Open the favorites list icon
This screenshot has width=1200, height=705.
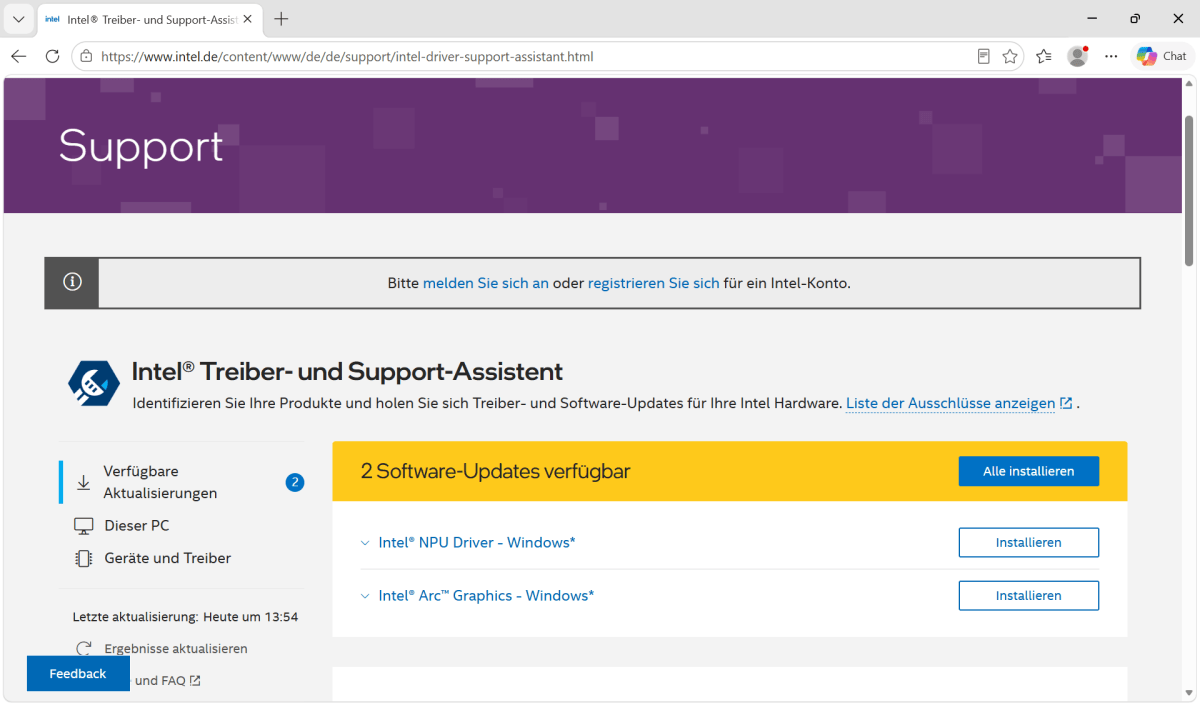tap(1044, 57)
